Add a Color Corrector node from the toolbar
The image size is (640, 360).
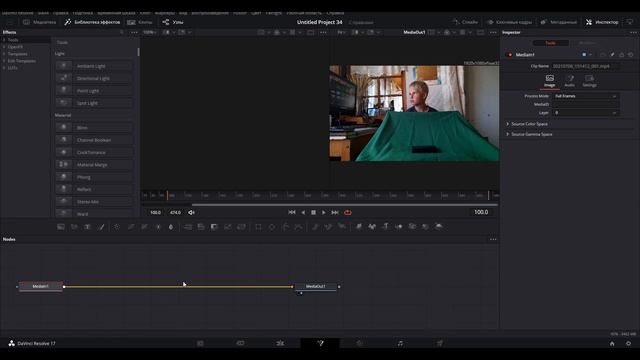117,227
